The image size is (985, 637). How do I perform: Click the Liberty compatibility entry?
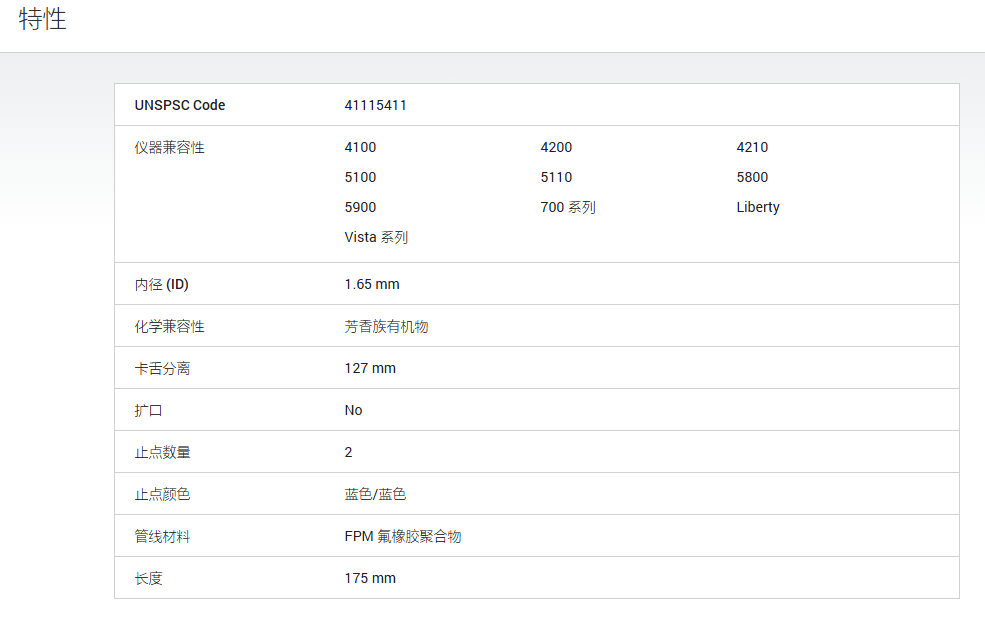pos(758,207)
